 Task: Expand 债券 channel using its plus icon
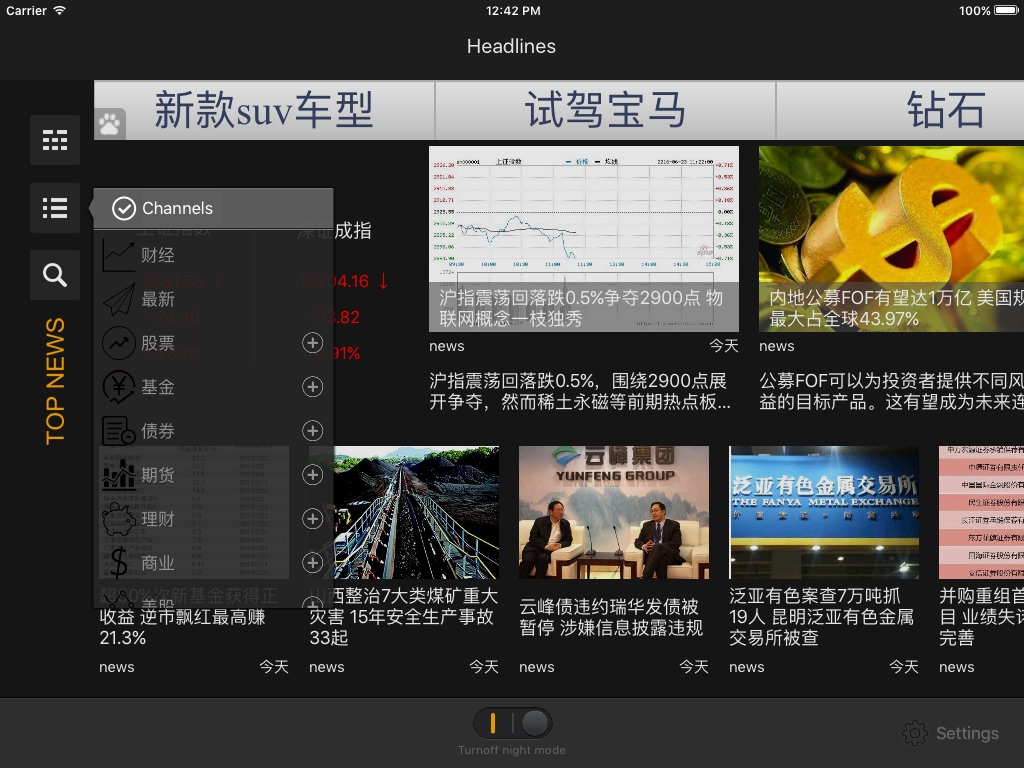pyautogui.click(x=312, y=431)
